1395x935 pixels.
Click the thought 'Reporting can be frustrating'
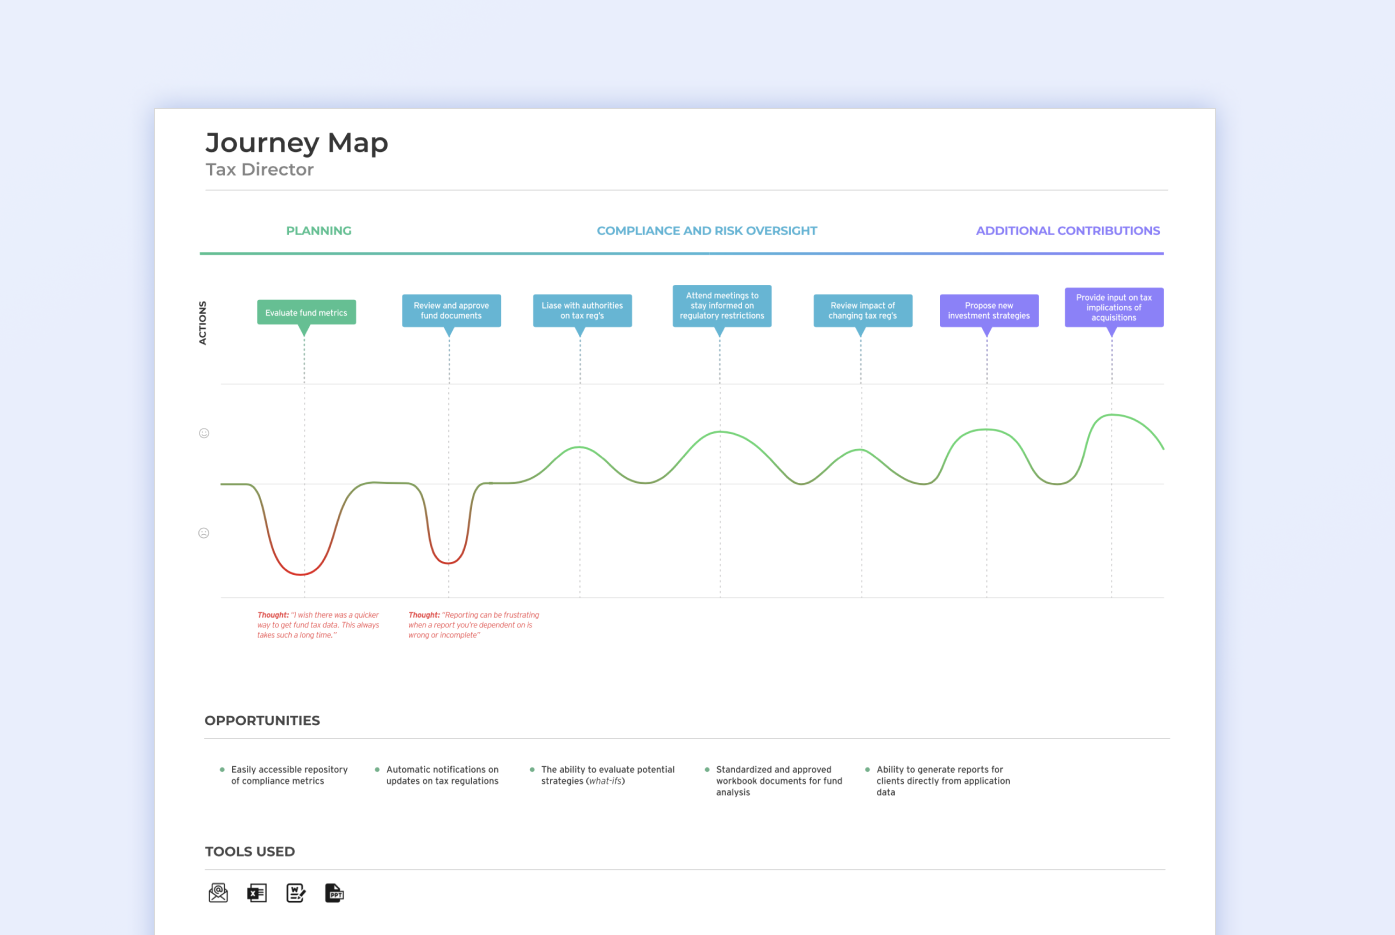click(473, 625)
